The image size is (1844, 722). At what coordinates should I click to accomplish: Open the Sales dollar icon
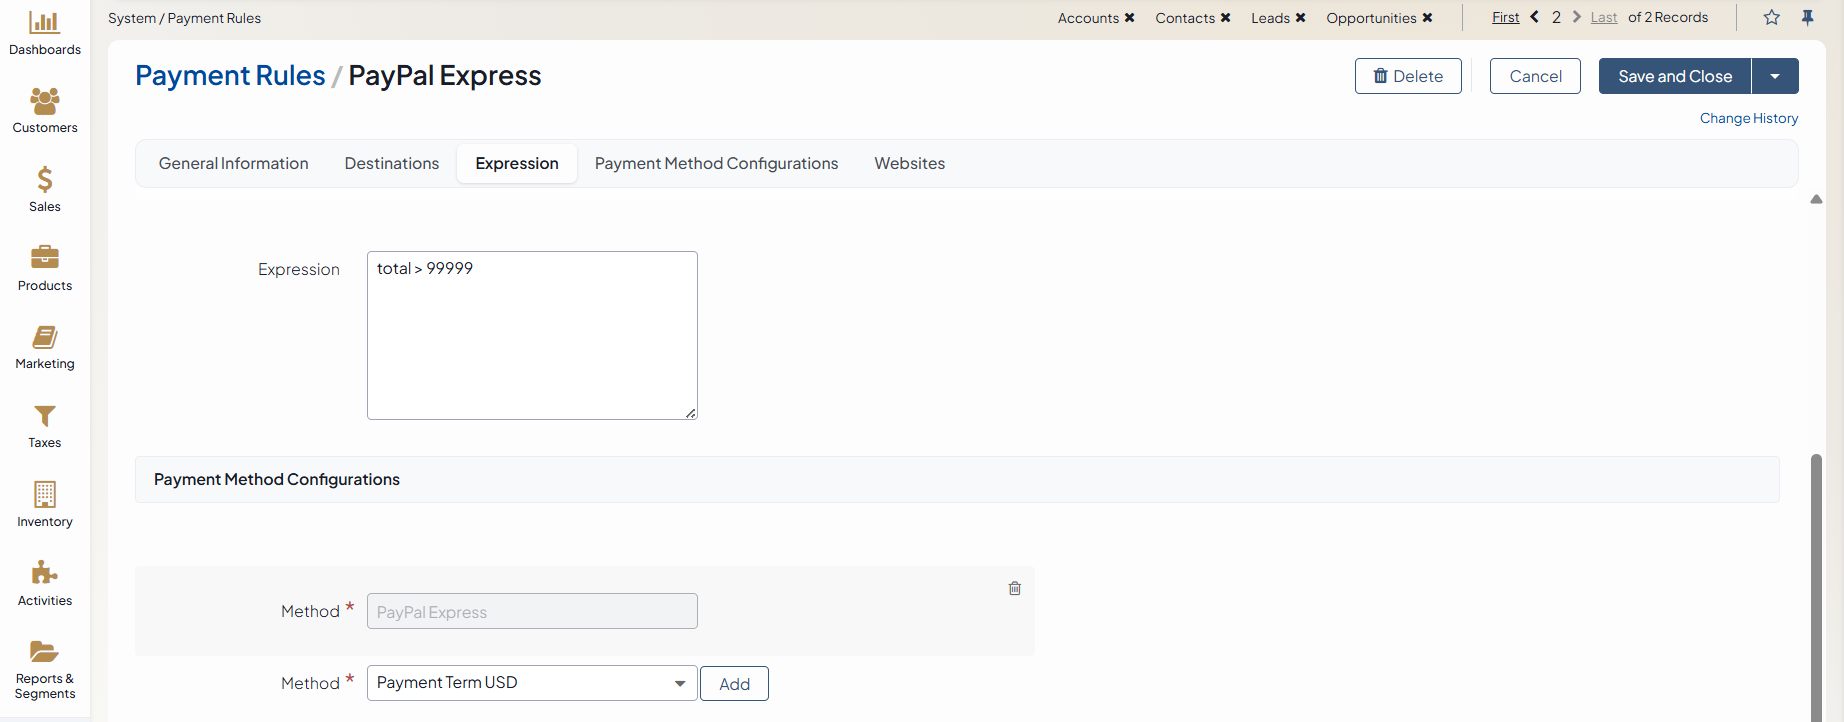(45, 179)
